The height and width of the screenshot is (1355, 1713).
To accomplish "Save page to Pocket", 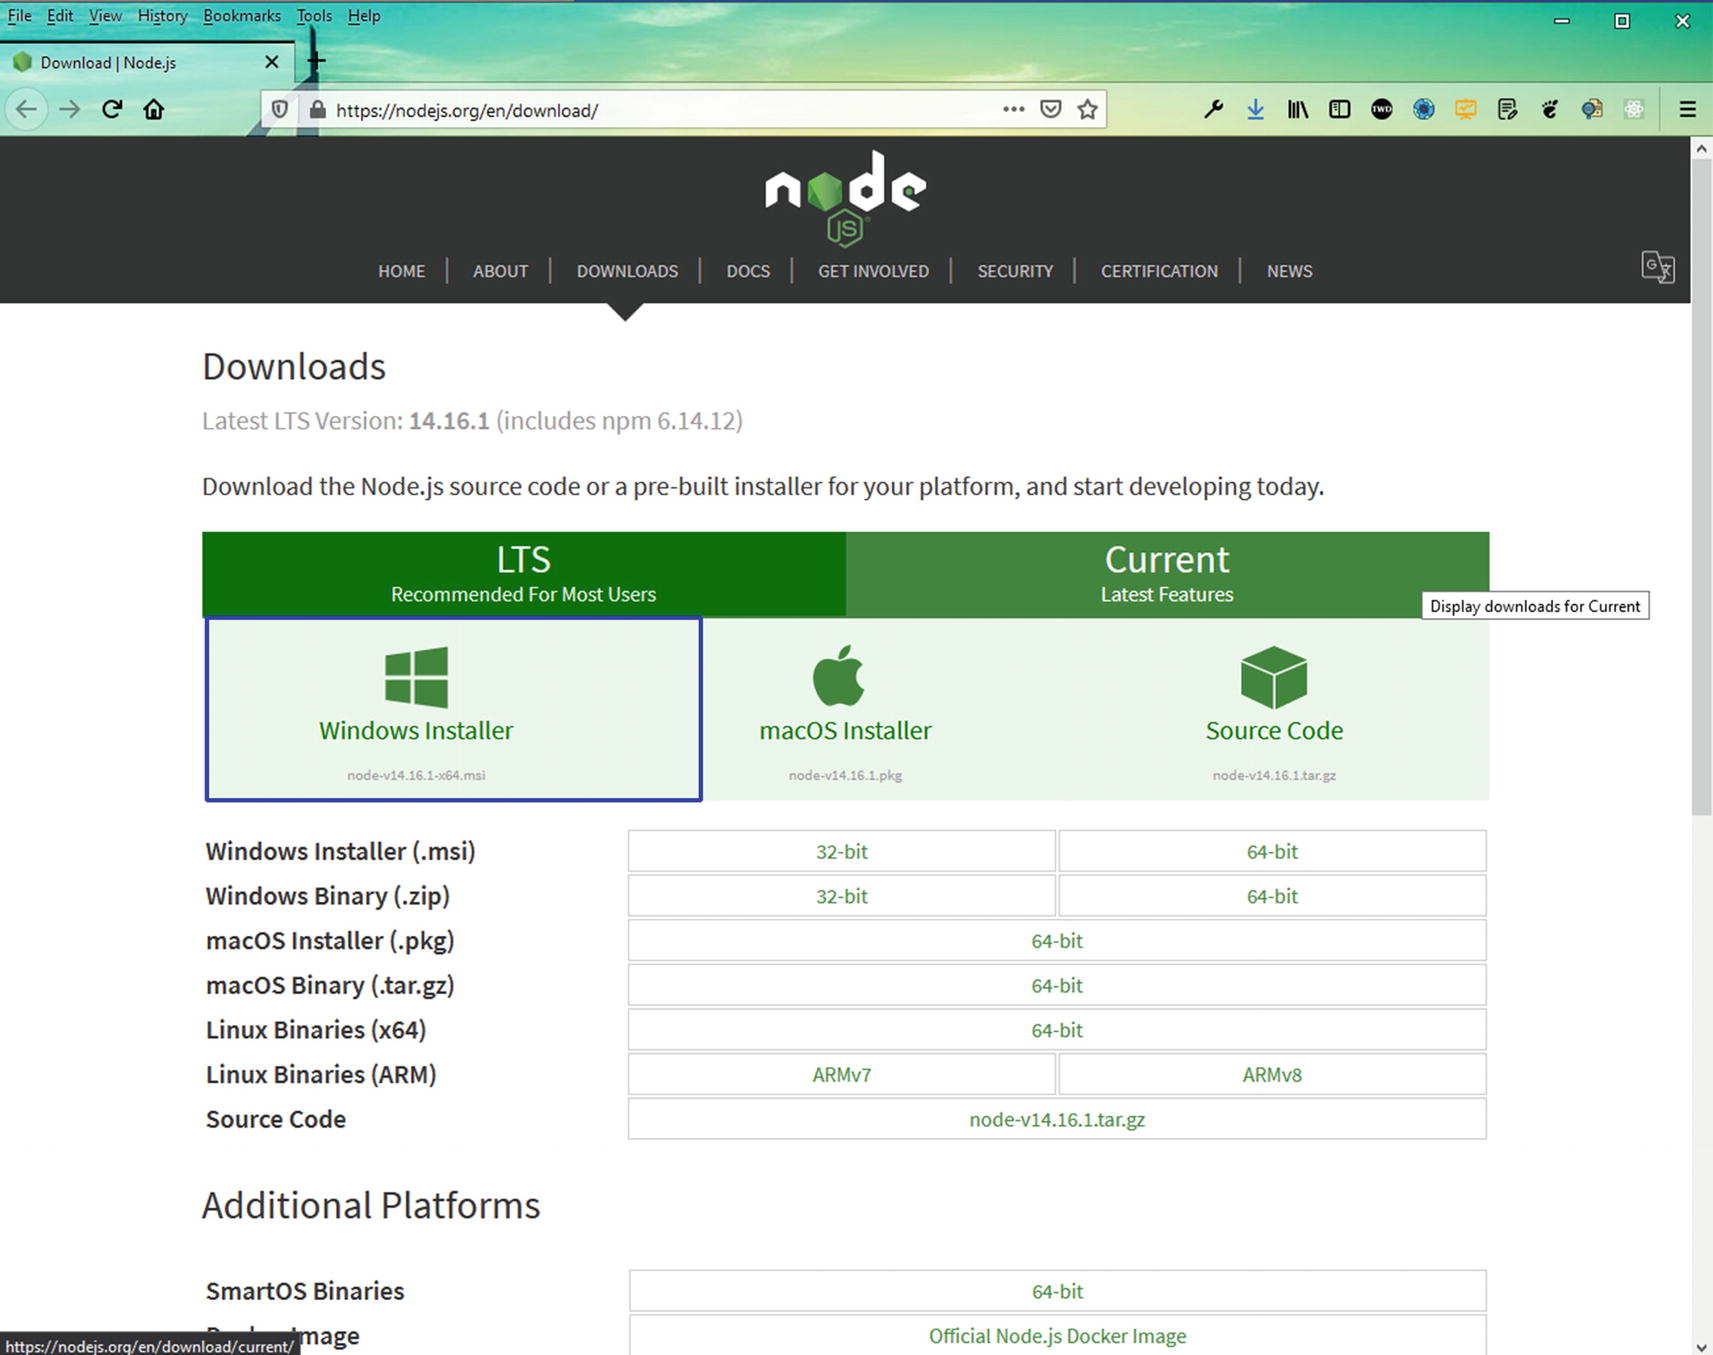I will click(x=1050, y=110).
